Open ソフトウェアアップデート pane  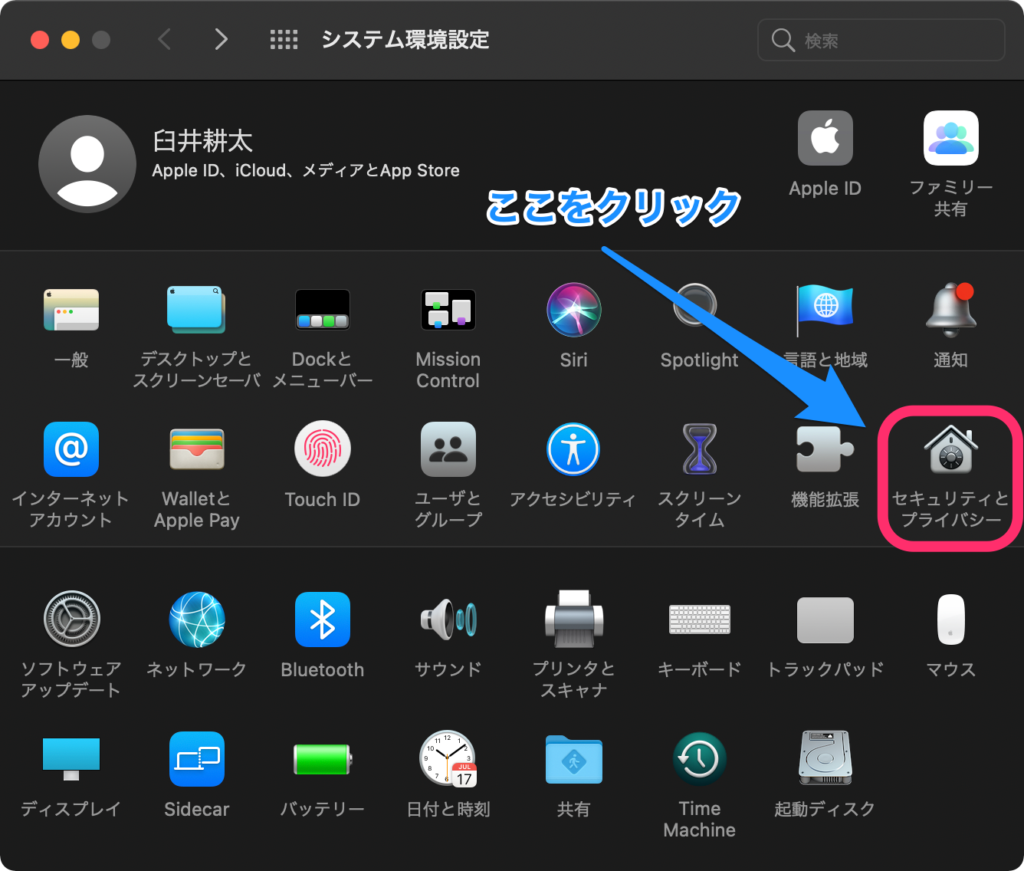click(x=71, y=619)
